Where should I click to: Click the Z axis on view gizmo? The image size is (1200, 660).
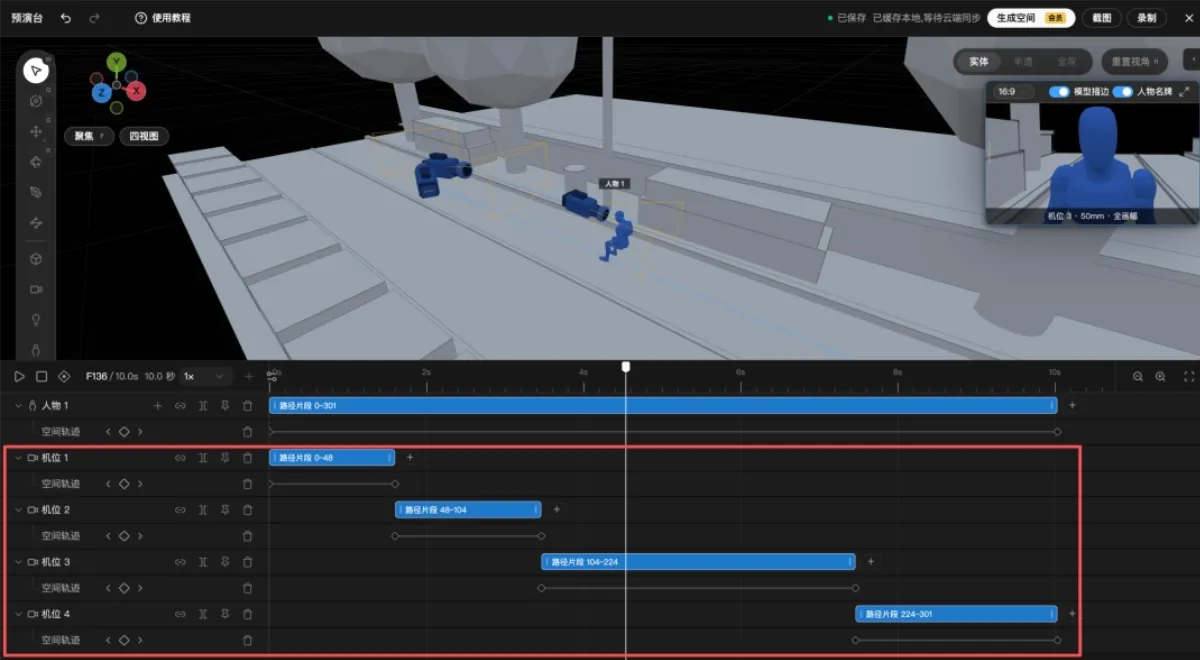(x=101, y=92)
